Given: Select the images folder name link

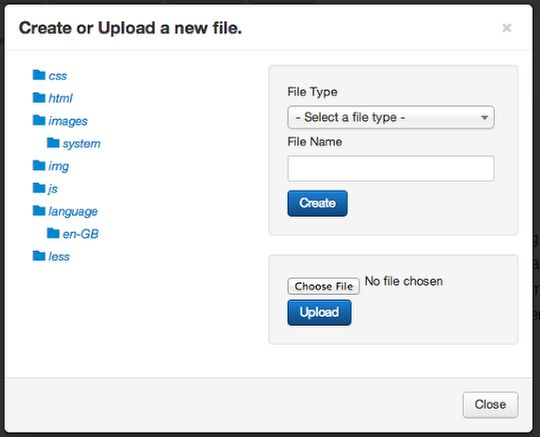Looking at the screenshot, I should click(x=68, y=121).
